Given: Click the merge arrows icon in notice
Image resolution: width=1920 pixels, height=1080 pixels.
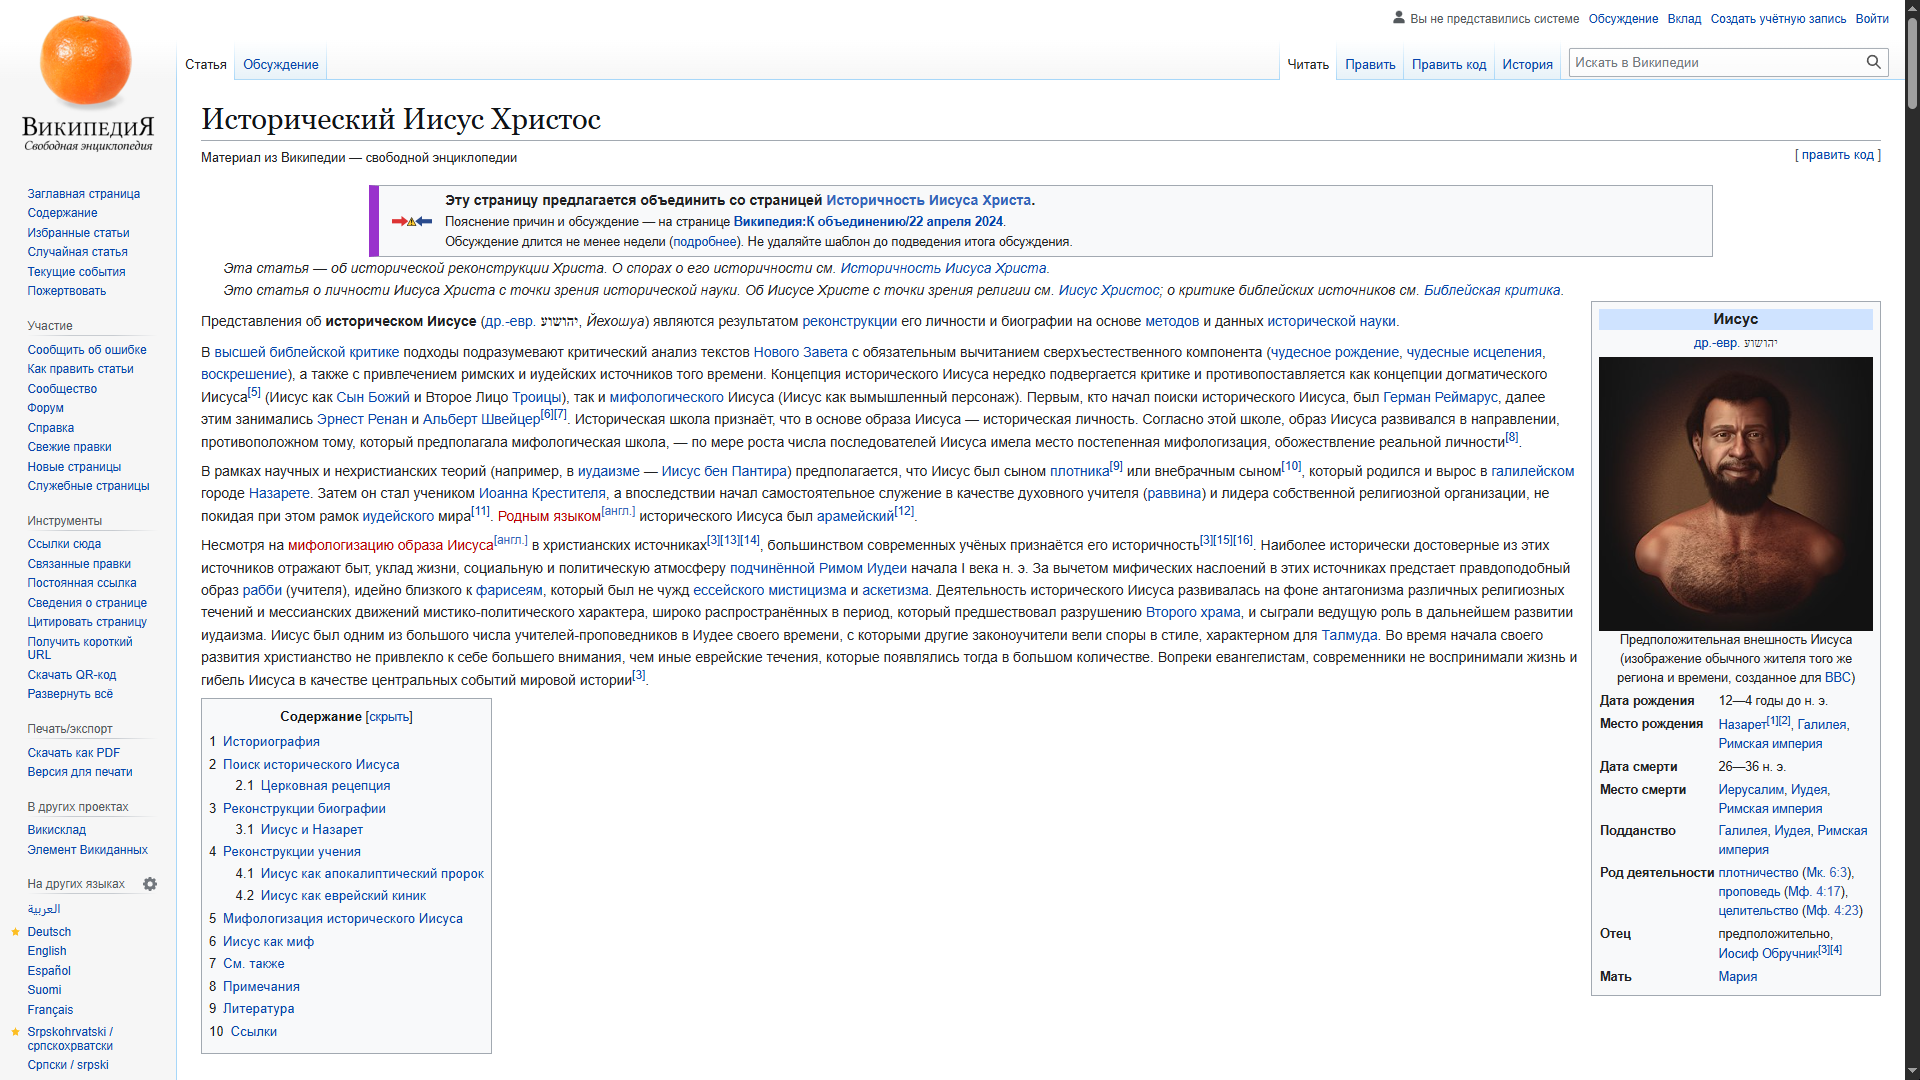Looking at the screenshot, I should point(411,221).
